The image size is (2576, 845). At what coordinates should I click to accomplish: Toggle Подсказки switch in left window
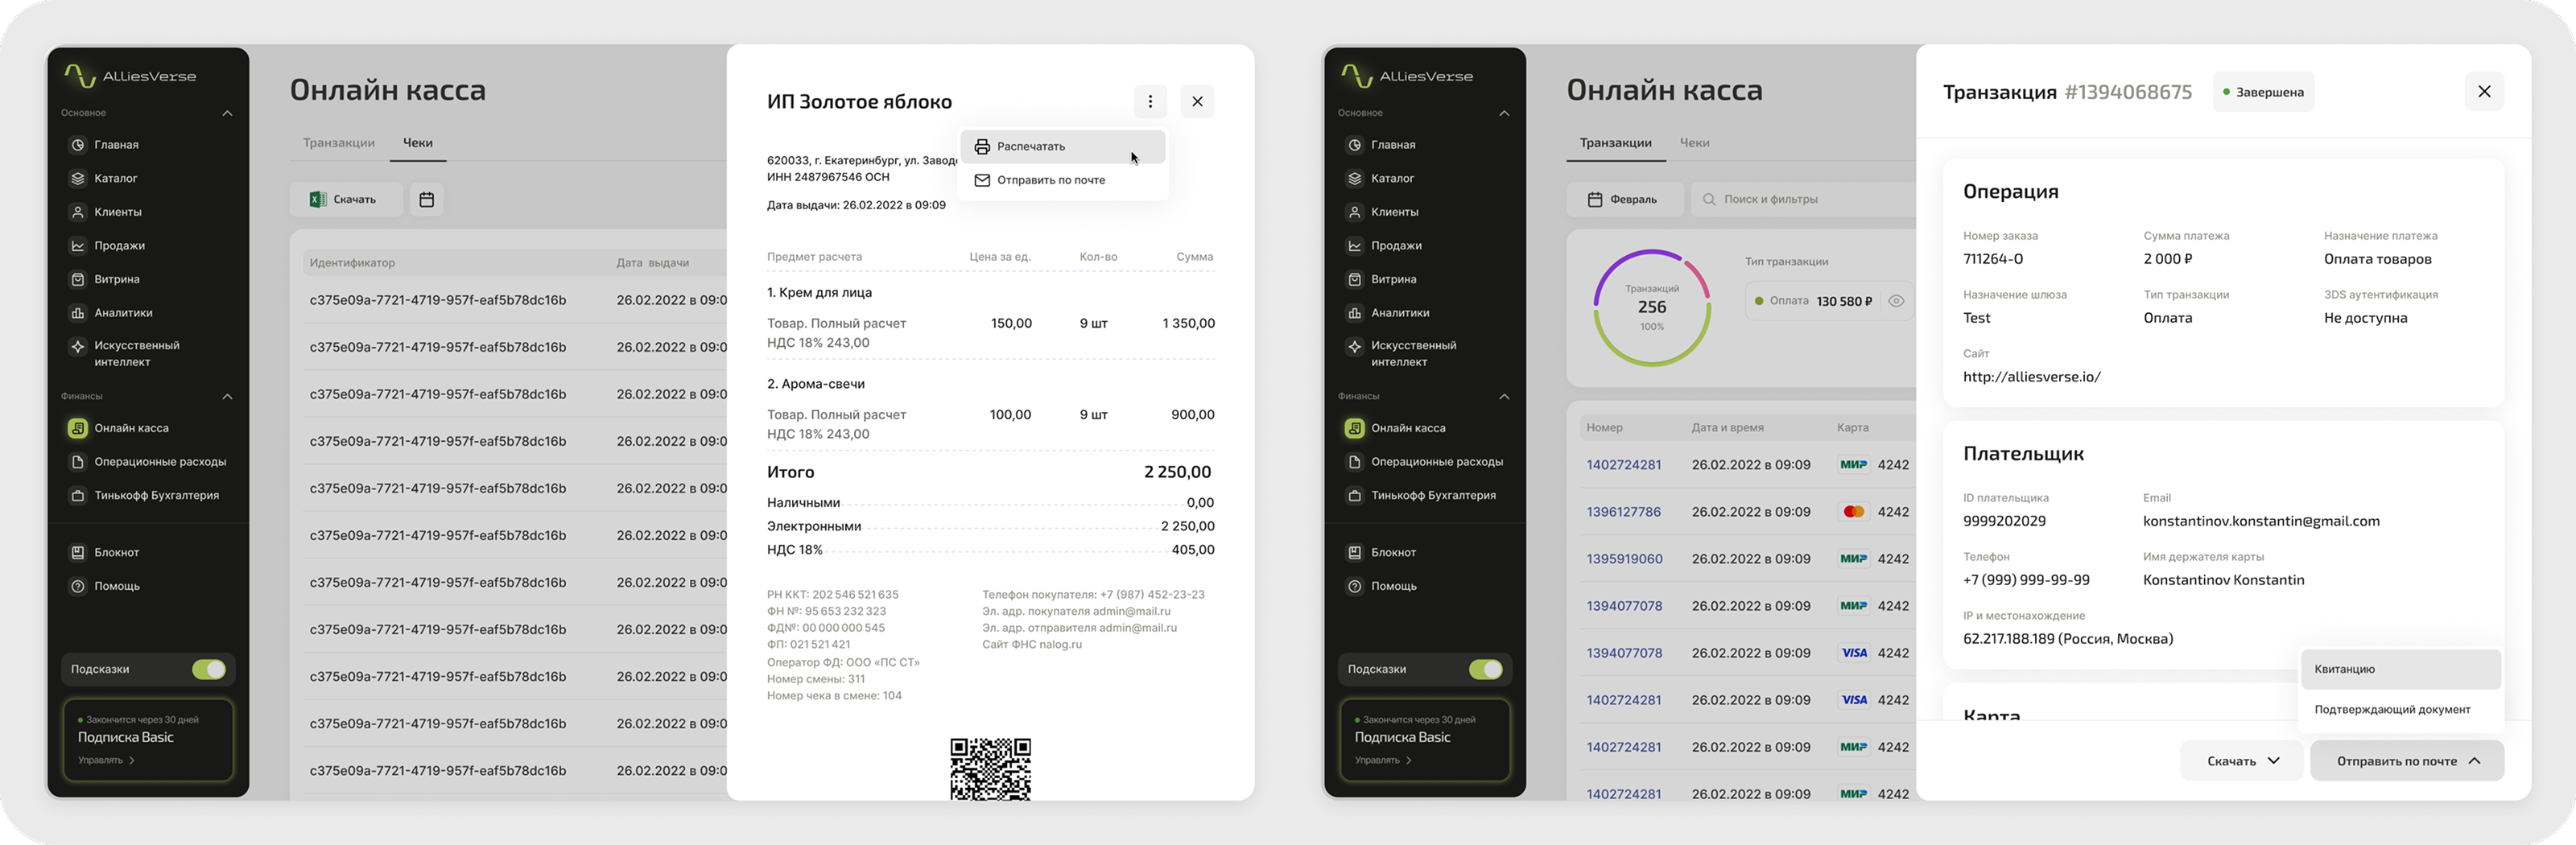[209, 669]
